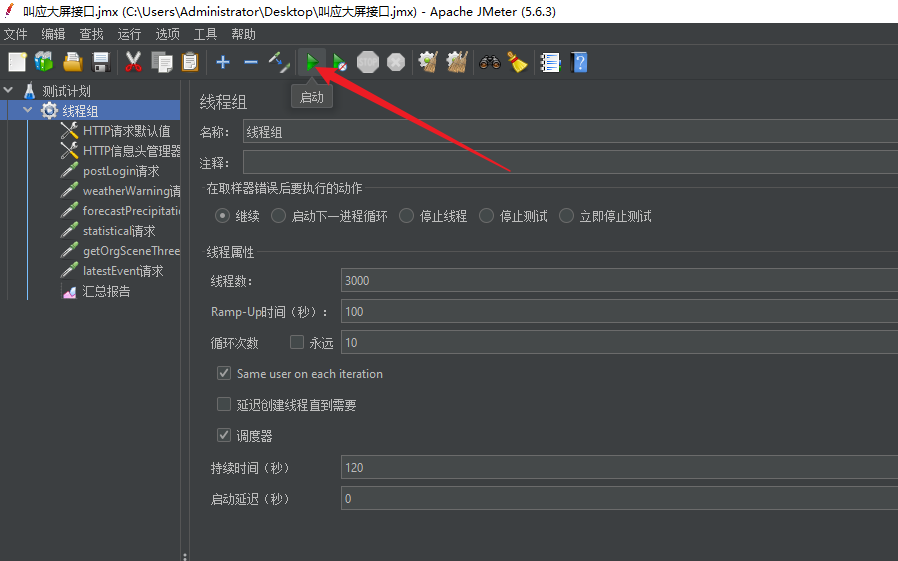Image resolution: width=898 pixels, height=561 pixels.
Task: Toggle the 永远 loop checkbox
Action: (297, 342)
